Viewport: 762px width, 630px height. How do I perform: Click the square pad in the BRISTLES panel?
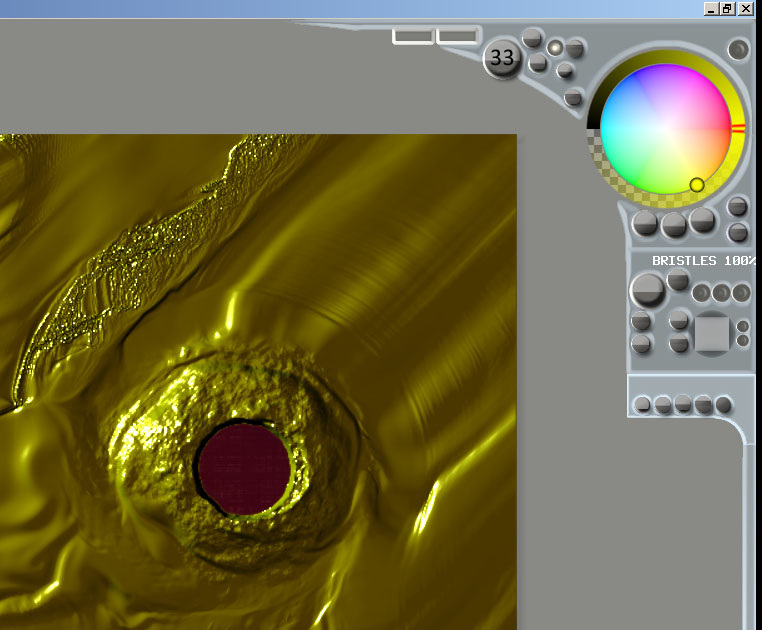pos(712,333)
